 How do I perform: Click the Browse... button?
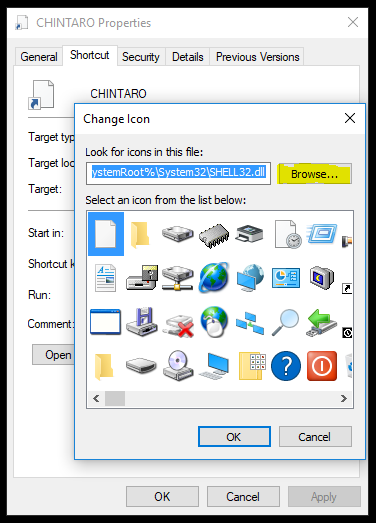pos(314,174)
